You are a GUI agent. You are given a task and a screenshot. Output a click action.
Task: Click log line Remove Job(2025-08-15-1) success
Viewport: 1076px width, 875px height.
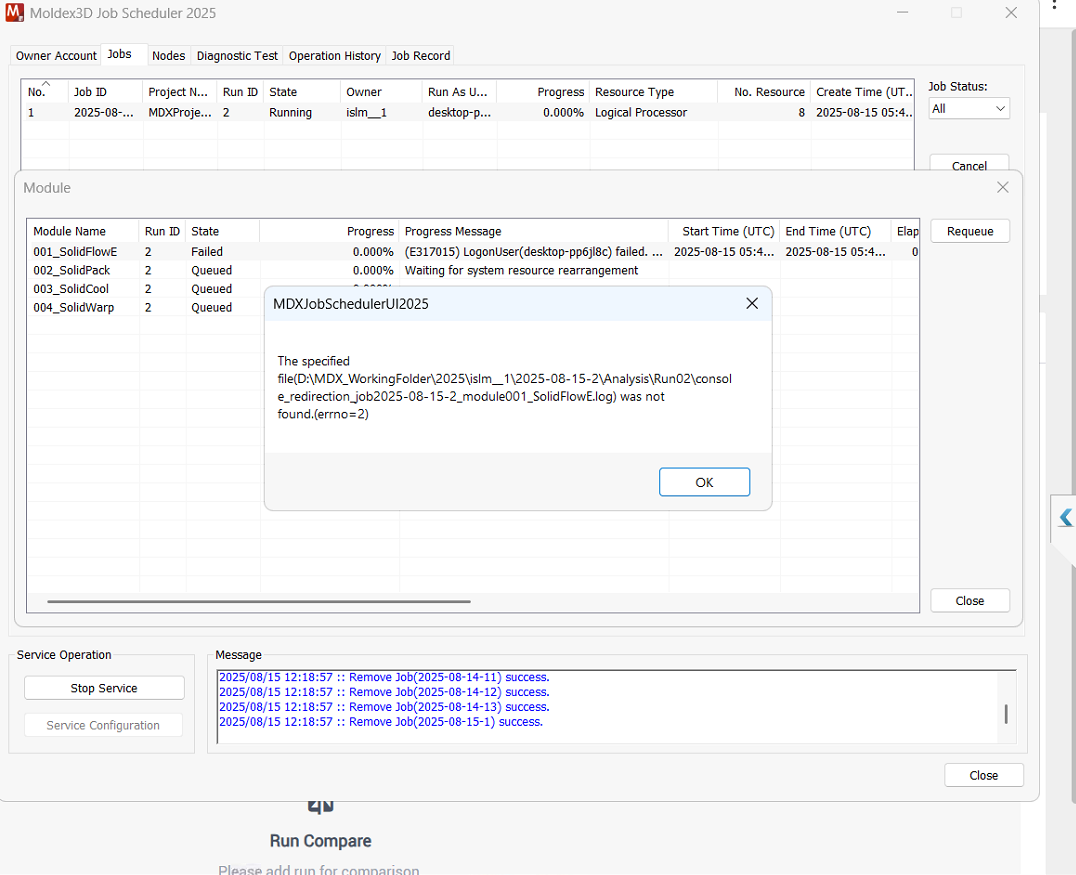381,722
